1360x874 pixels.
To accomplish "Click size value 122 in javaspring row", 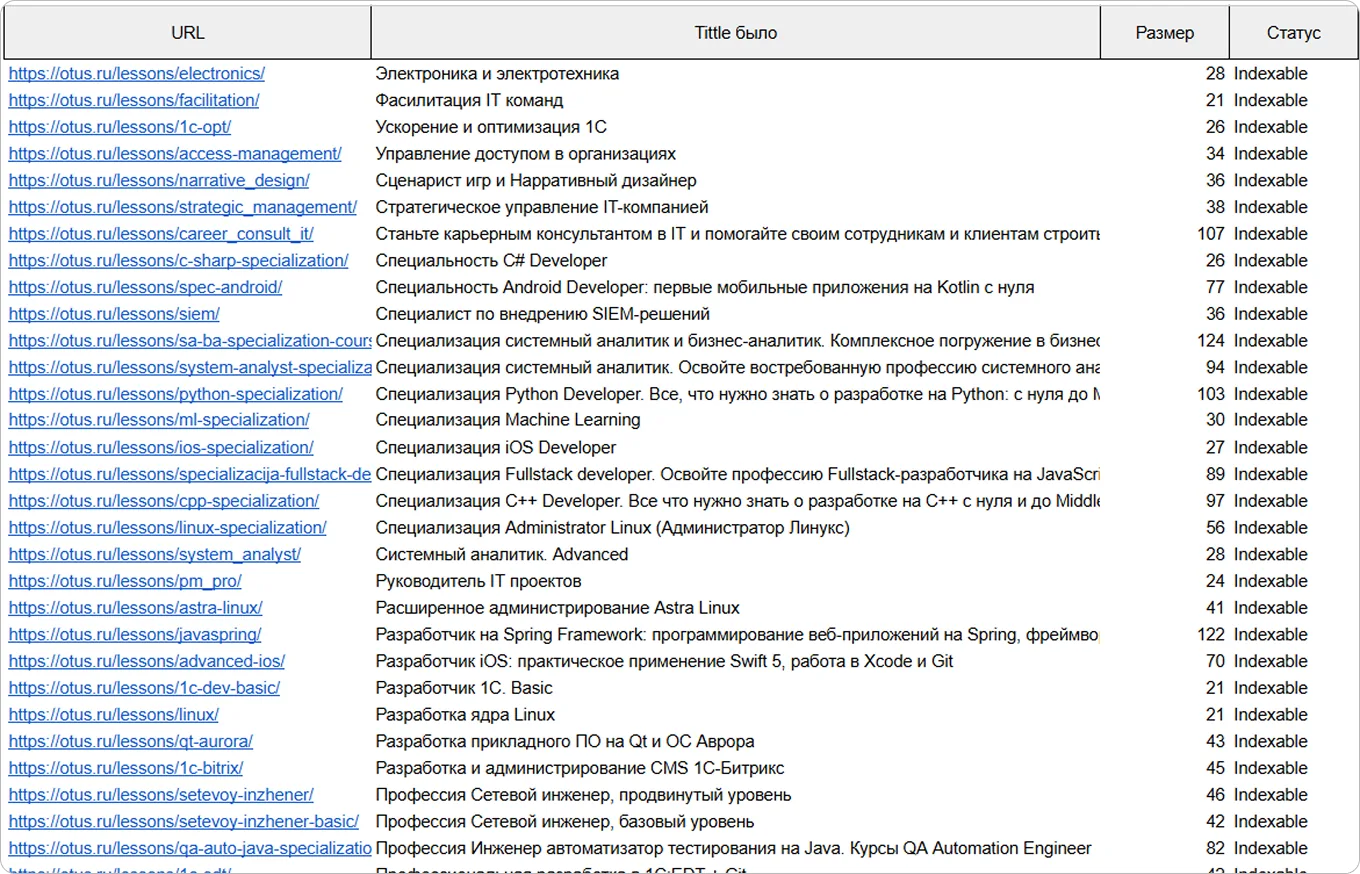I will click(1210, 635).
